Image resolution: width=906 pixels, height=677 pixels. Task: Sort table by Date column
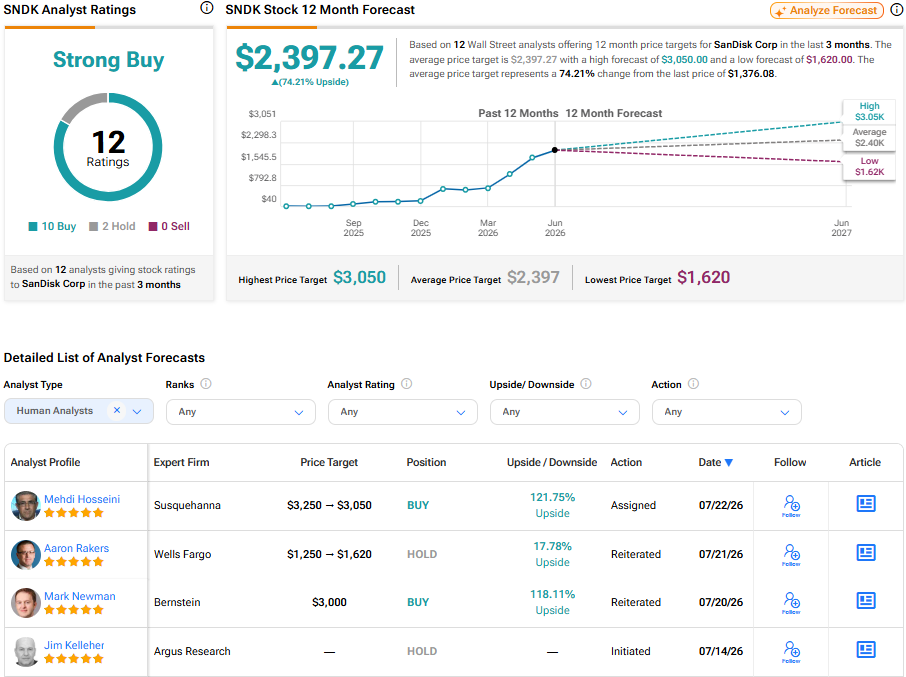(715, 462)
